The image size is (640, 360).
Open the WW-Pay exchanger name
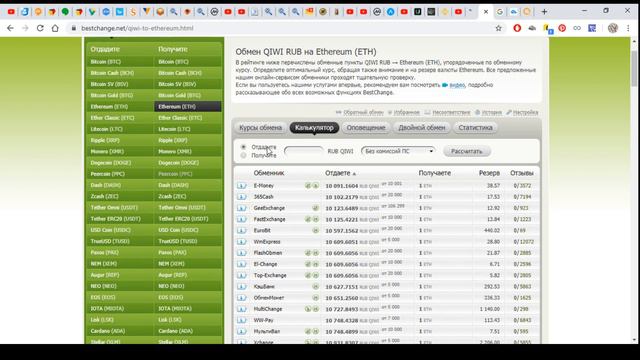click(264, 320)
